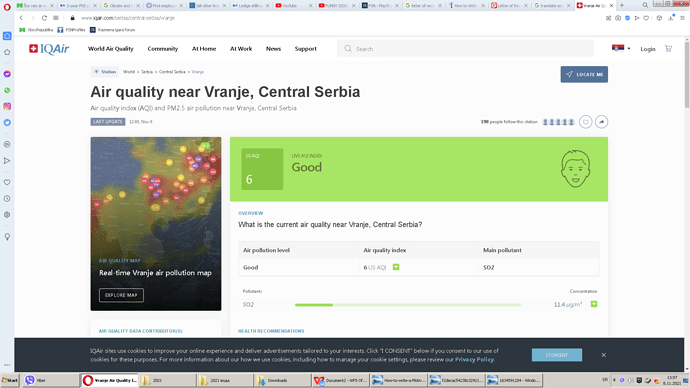Click the LOCATE ME button

click(x=584, y=74)
